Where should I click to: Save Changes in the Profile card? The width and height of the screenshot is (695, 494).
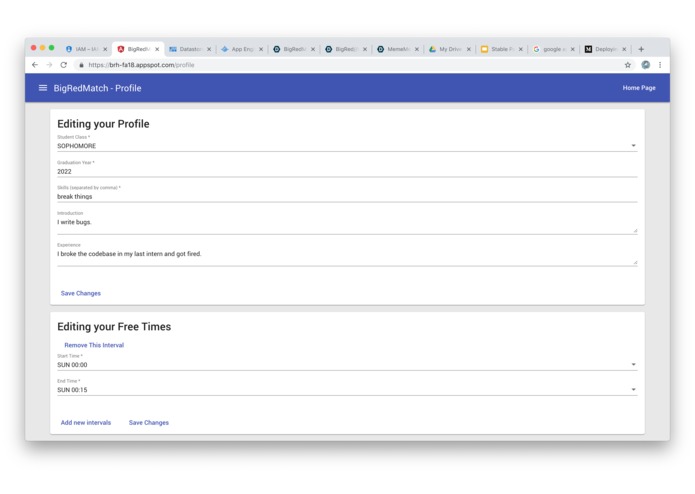(81, 293)
